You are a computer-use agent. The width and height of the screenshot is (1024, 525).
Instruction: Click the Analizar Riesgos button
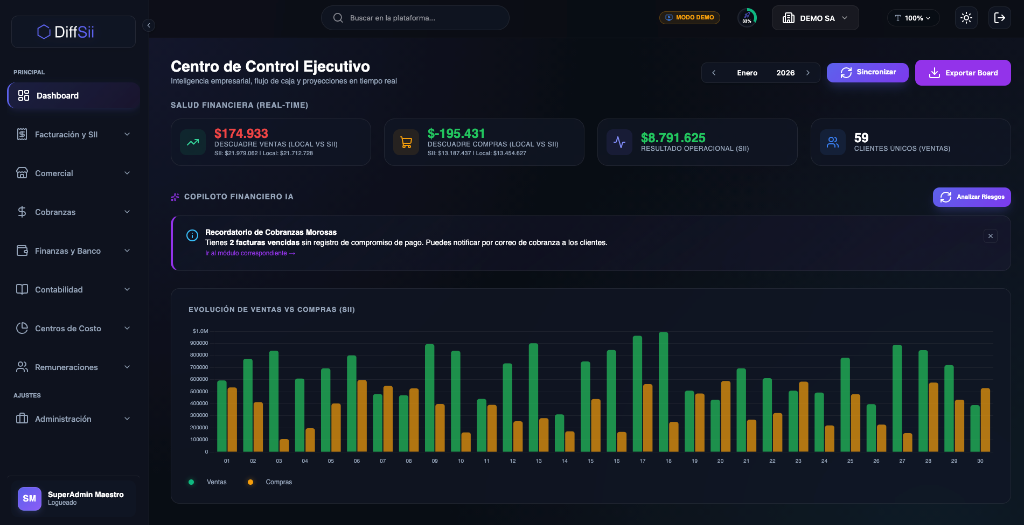tap(972, 197)
